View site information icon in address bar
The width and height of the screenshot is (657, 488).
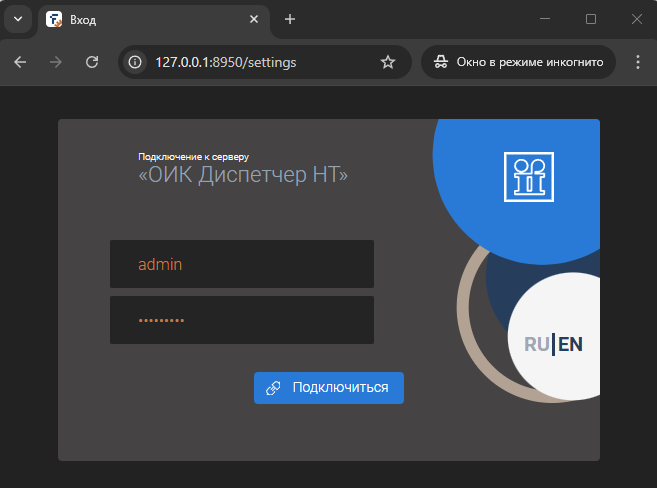coord(135,62)
